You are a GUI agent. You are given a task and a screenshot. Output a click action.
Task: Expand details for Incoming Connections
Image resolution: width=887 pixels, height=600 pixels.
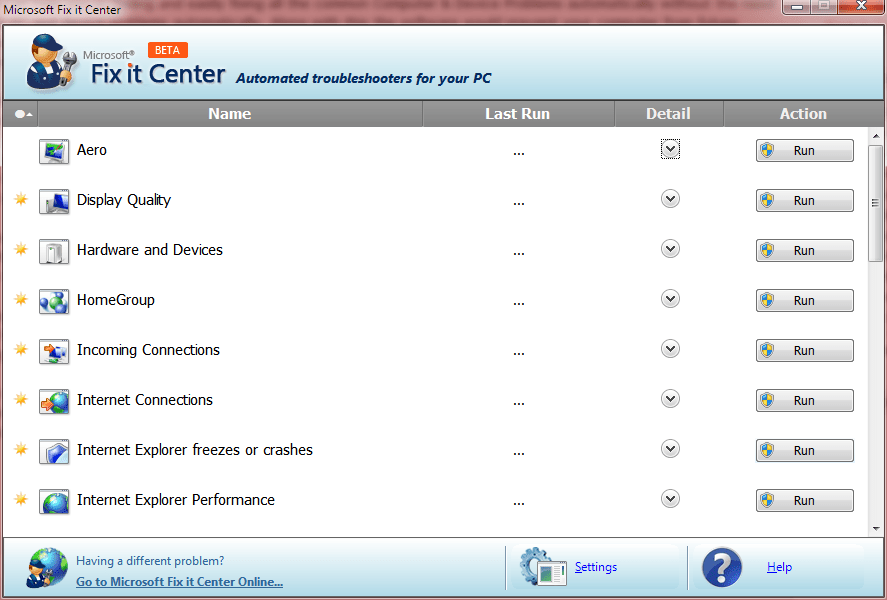[670, 349]
